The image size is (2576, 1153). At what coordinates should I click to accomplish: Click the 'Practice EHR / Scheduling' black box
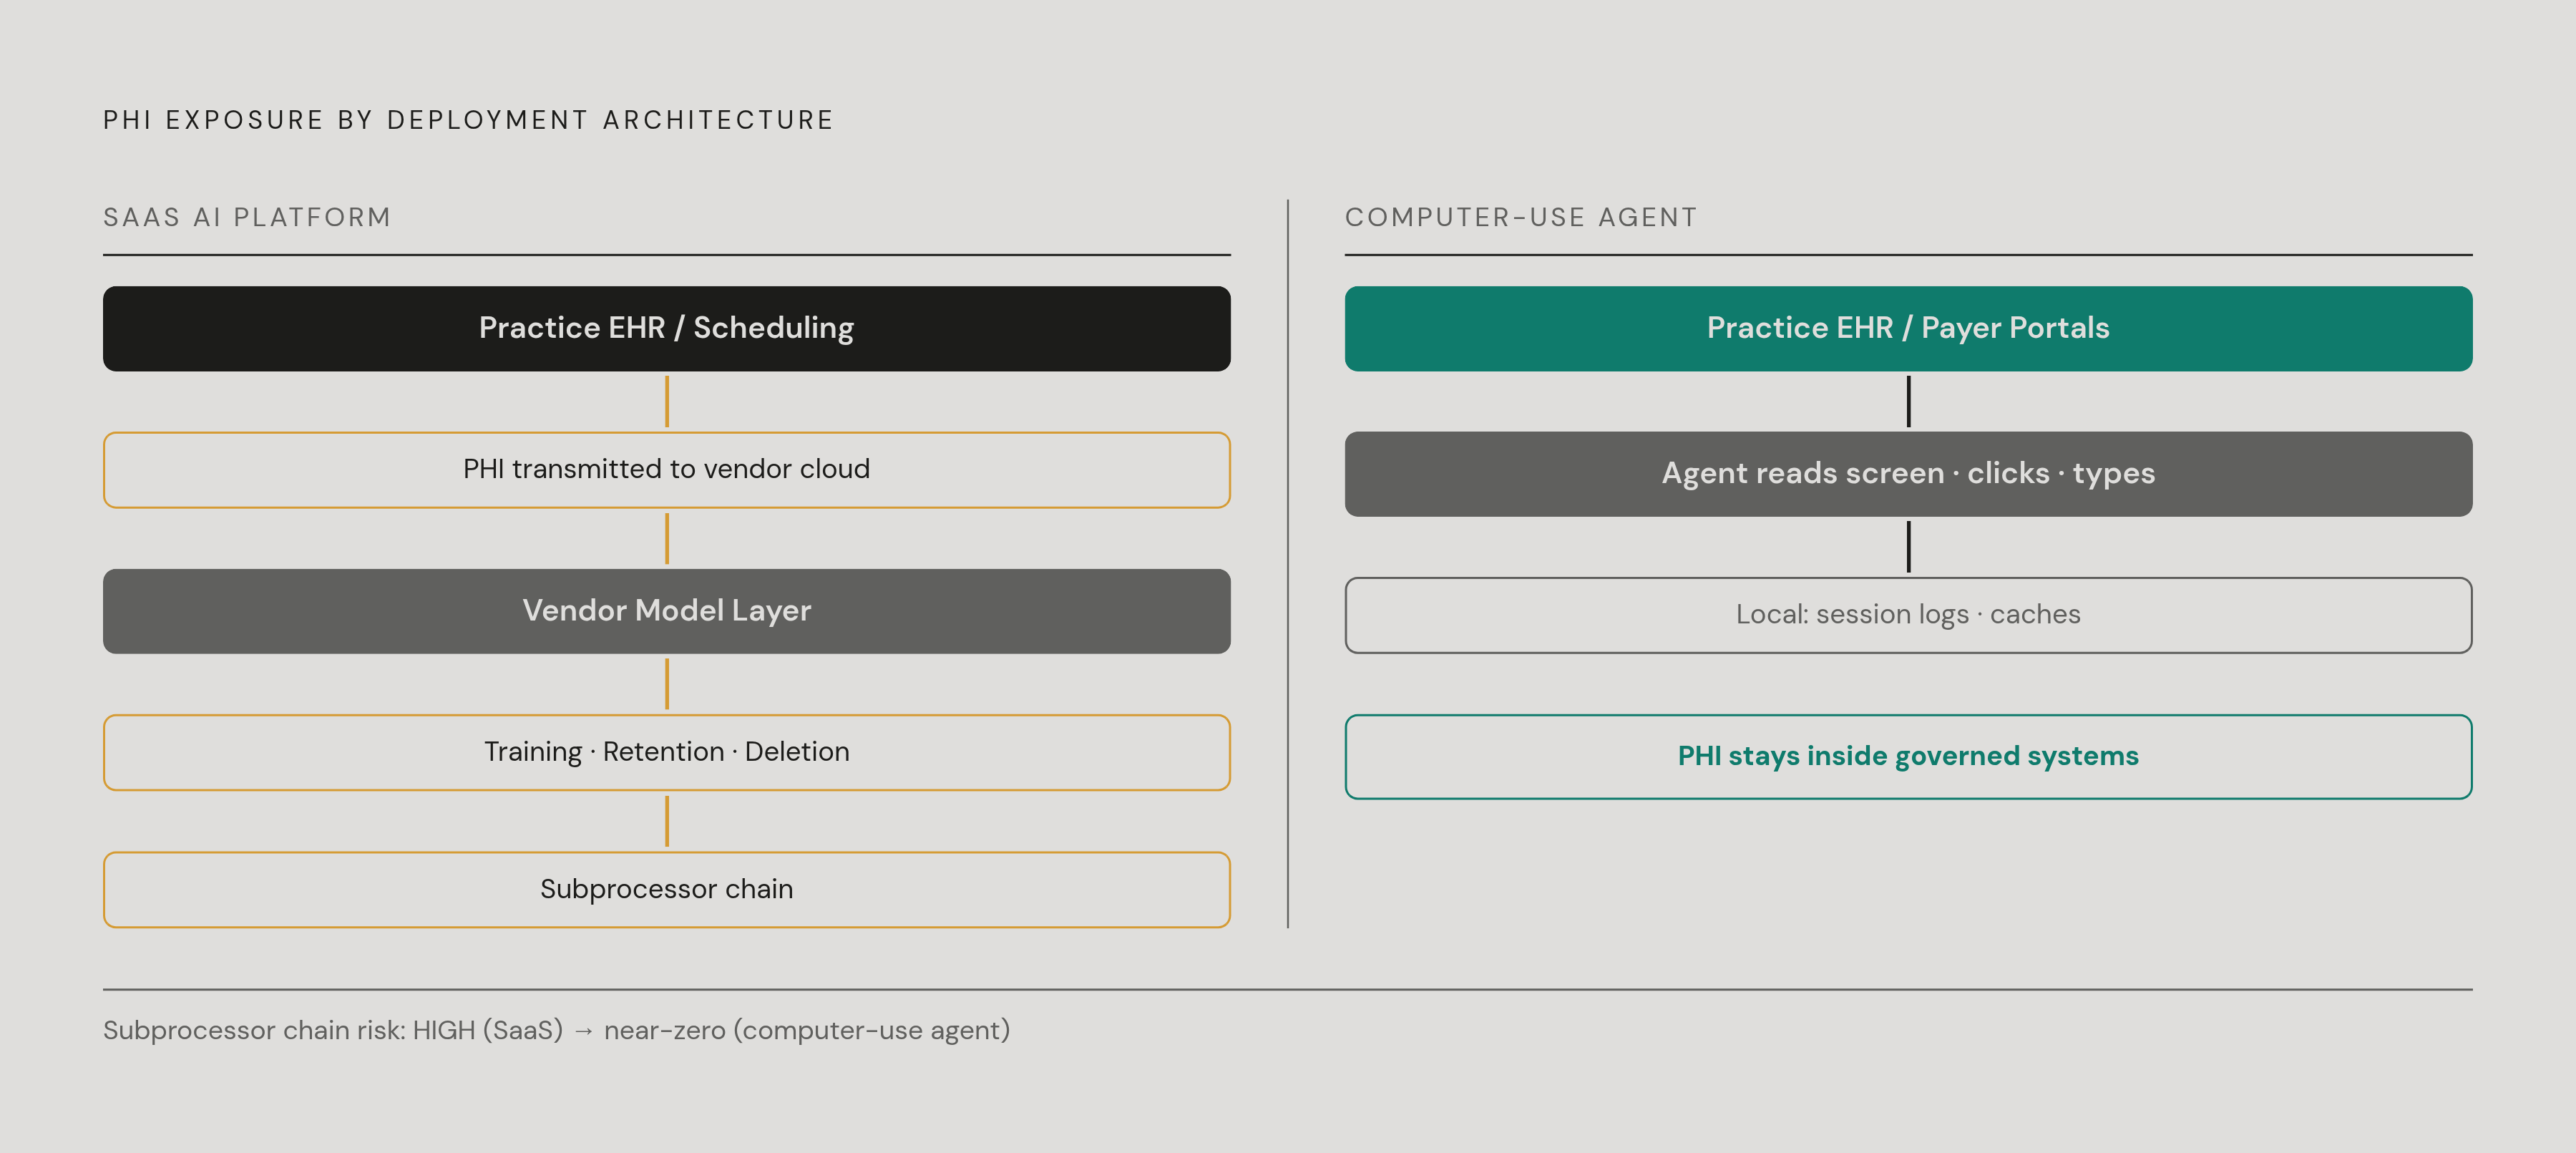[x=667, y=329]
